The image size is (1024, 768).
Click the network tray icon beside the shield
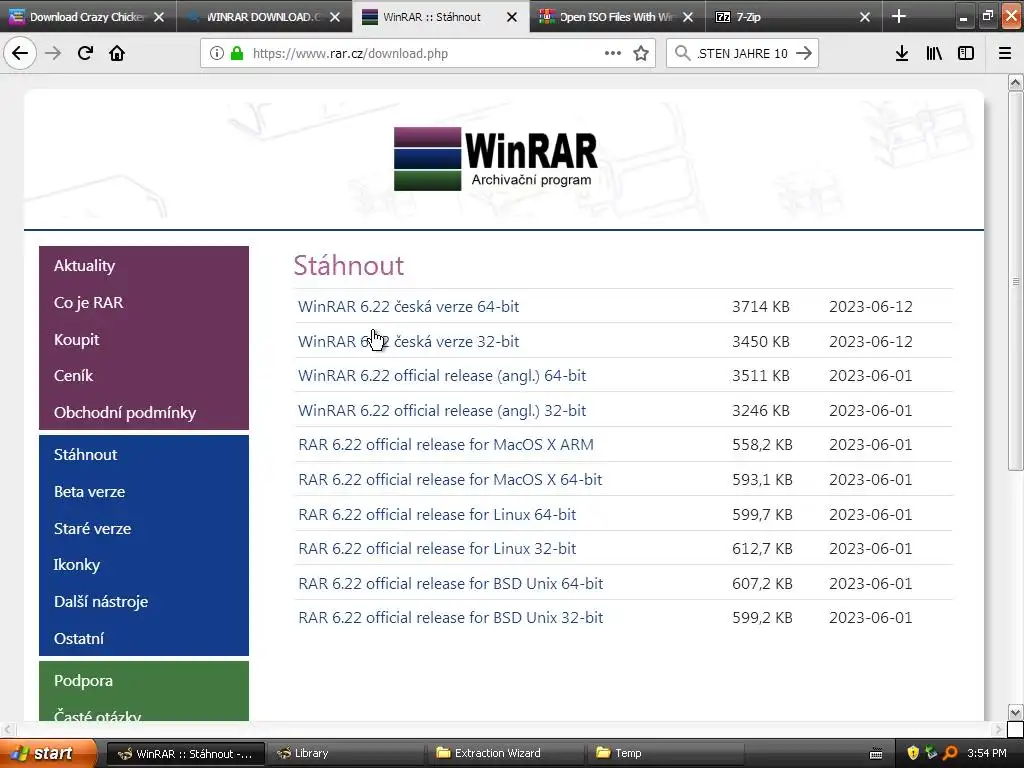tap(931, 753)
